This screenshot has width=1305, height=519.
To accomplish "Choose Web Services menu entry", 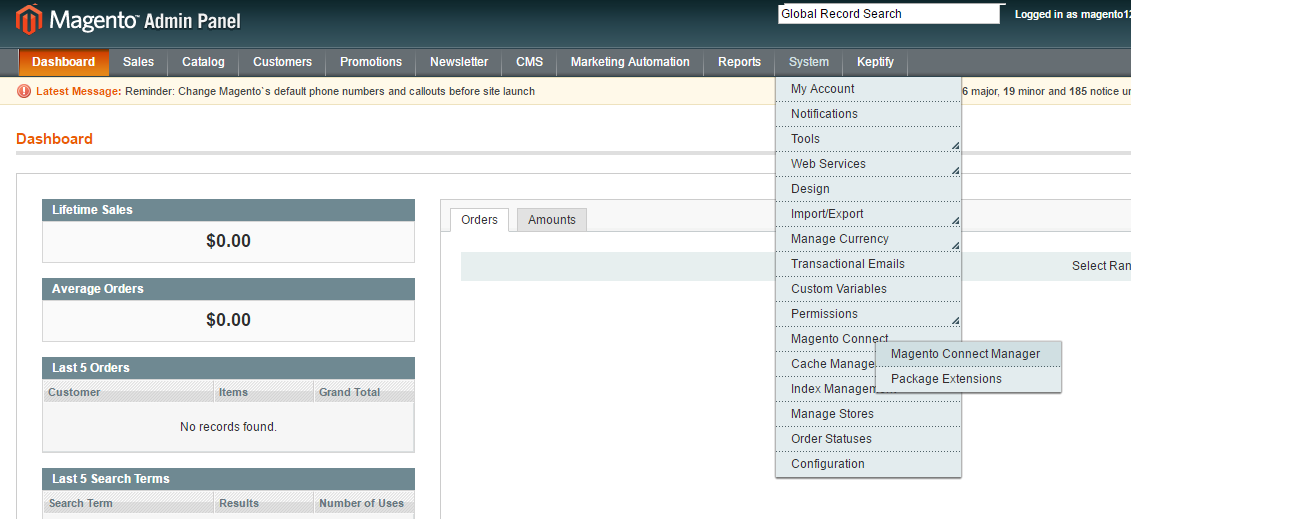I will (x=868, y=164).
